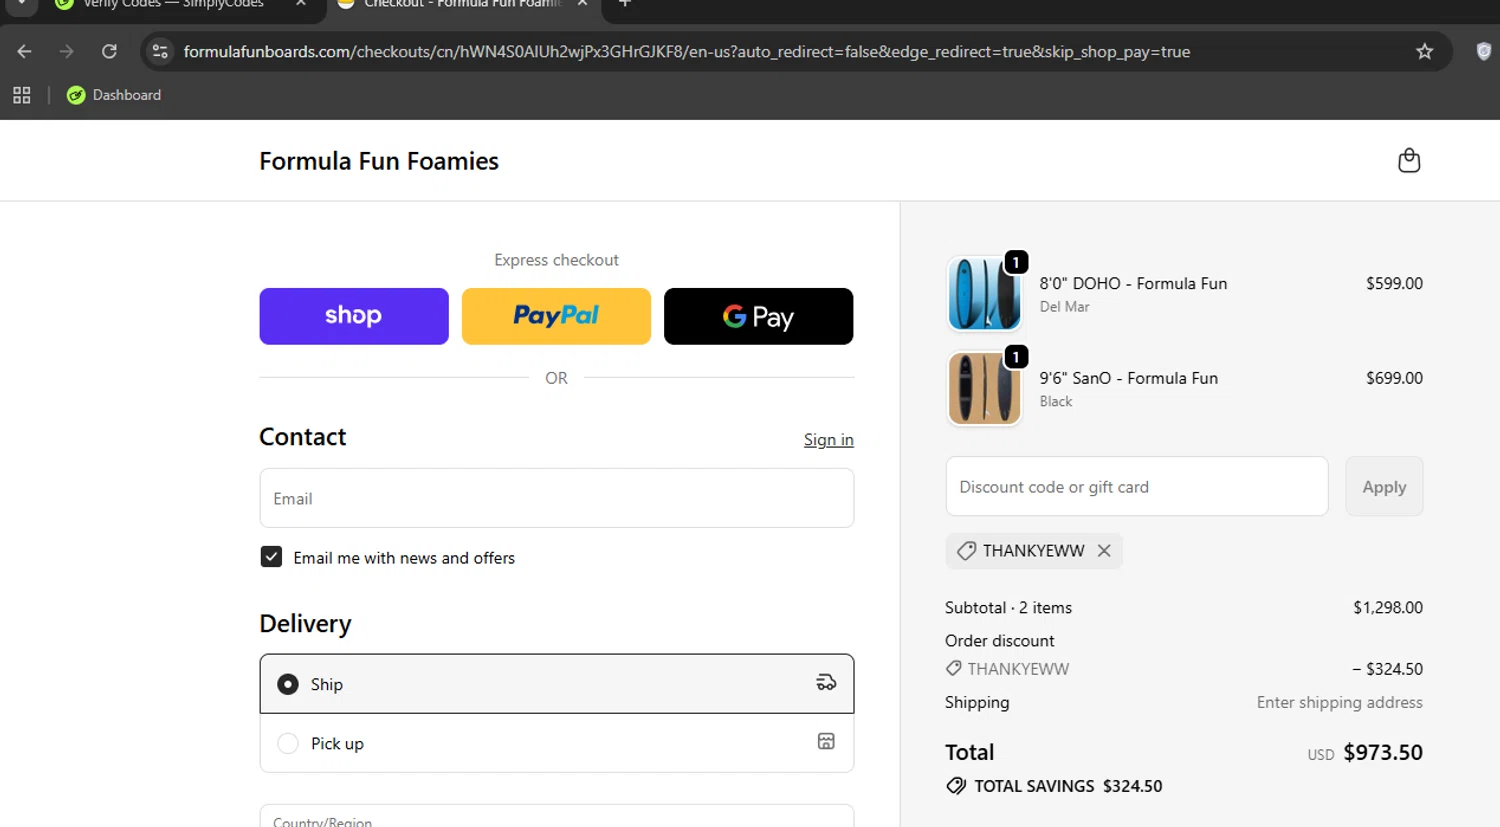Go back with the browser back arrow
This screenshot has height=827, width=1500.
pyautogui.click(x=24, y=51)
